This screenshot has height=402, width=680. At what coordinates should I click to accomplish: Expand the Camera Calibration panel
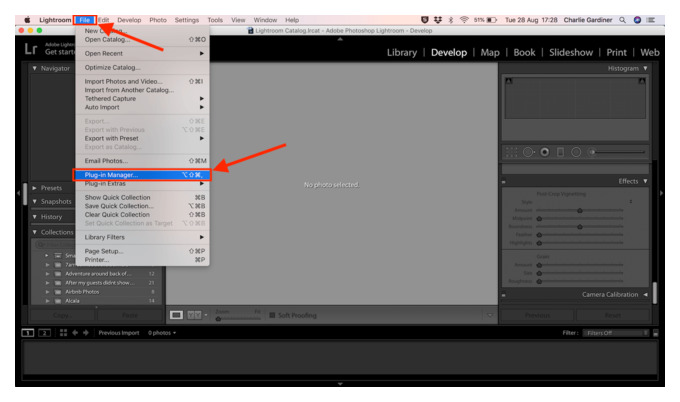[645, 294]
